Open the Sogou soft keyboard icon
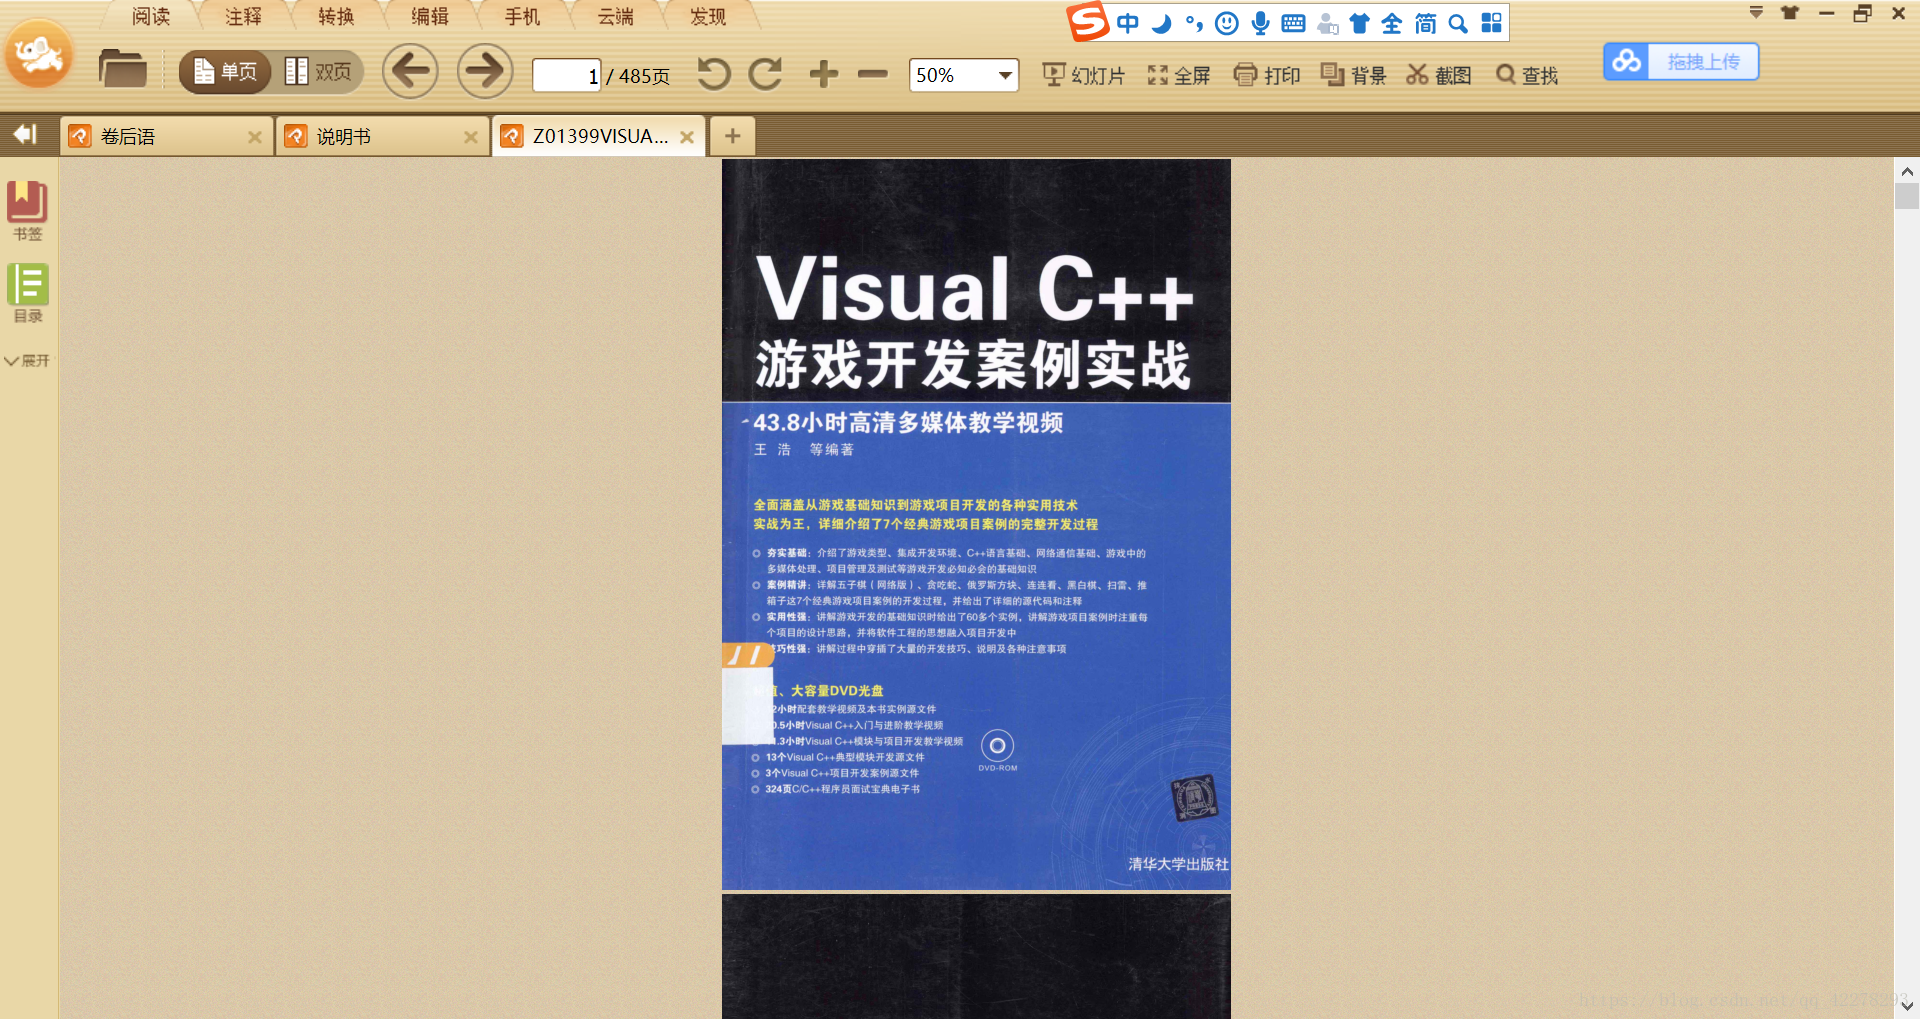This screenshot has height=1020, width=1920. [1293, 23]
